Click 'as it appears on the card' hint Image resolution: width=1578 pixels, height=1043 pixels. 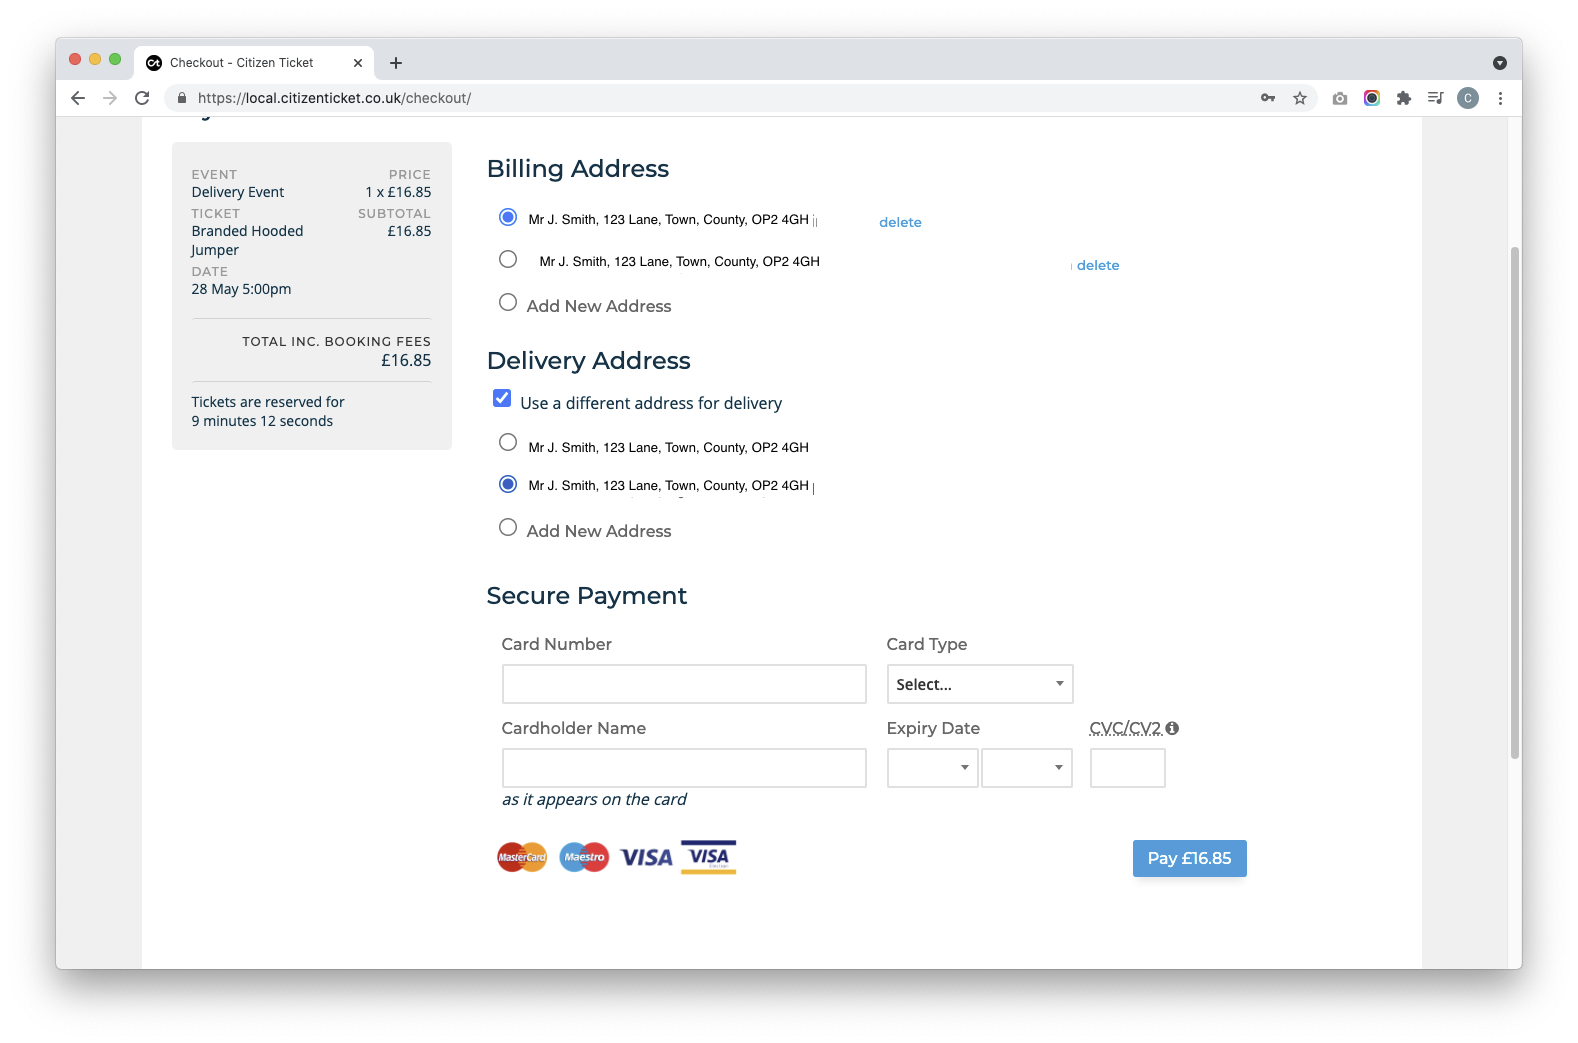coord(594,799)
